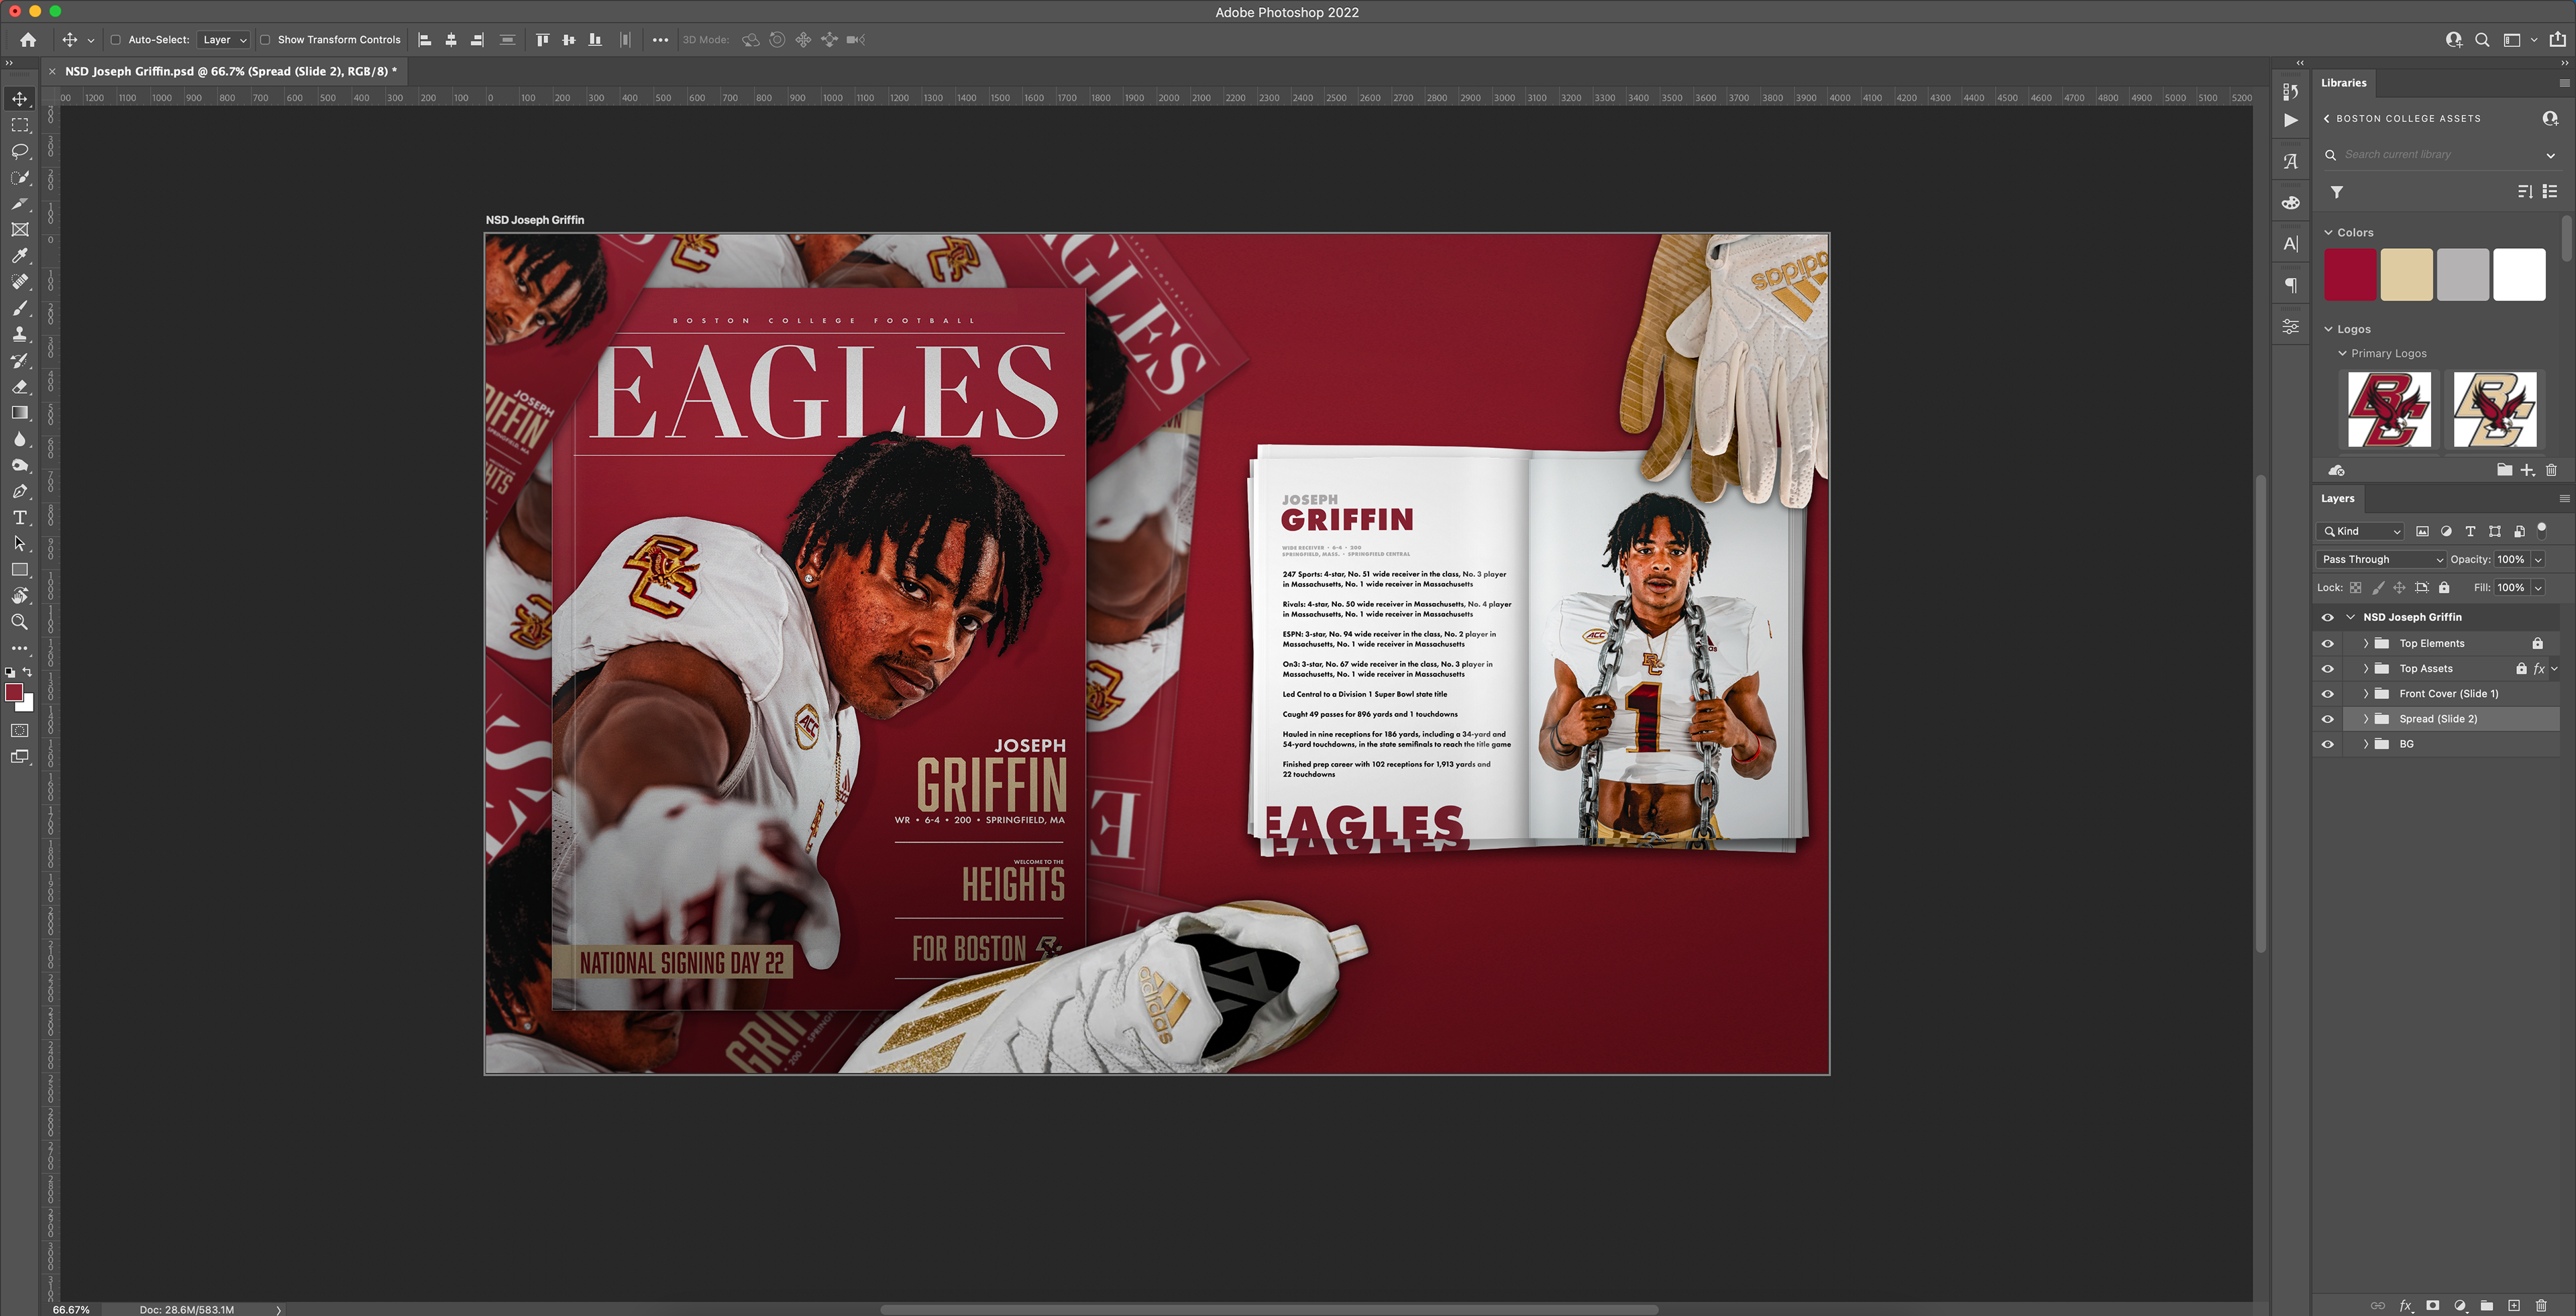The height and width of the screenshot is (1316, 2576).
Task: Select the Spot Healing Brush tool
Action: 20,282
